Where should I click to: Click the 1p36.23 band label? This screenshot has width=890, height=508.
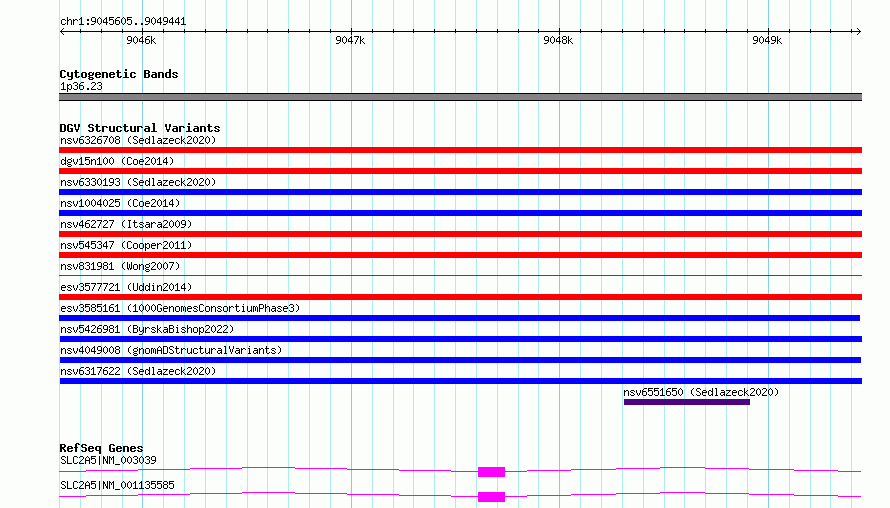[x=81, y=86]
